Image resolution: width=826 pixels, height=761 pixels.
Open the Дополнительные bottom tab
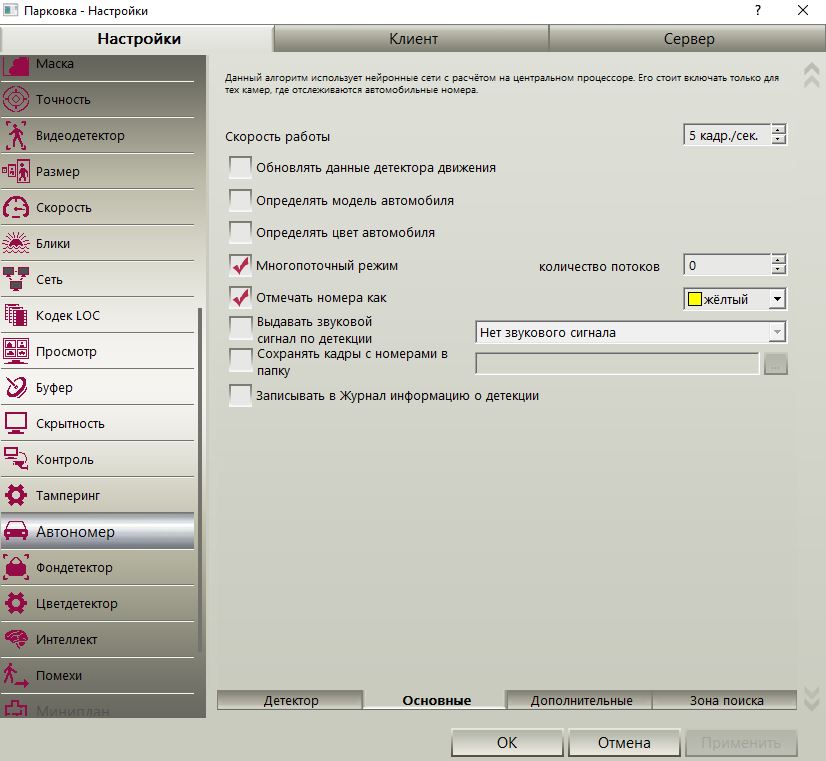pyautogui.click(x=581, y=700)
